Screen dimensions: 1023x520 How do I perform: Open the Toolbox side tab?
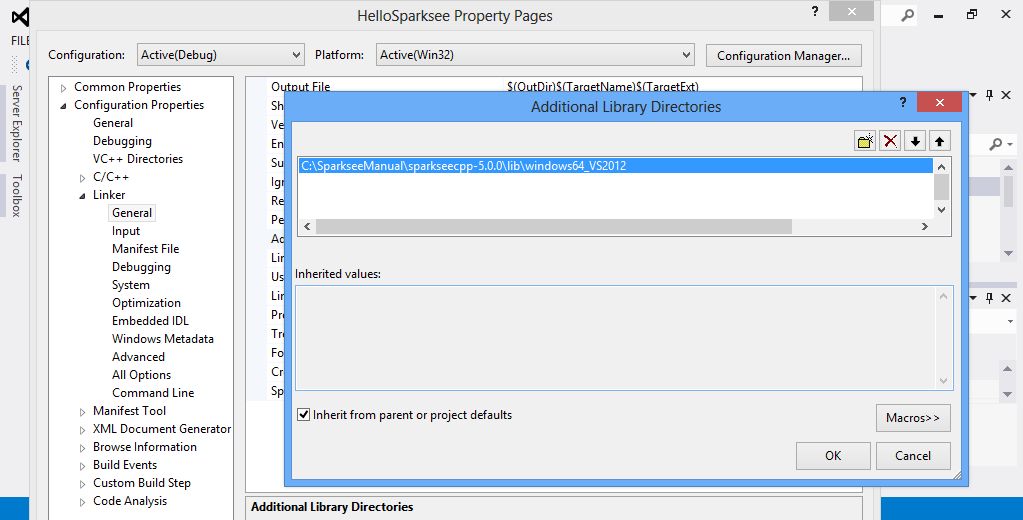pos(16,195)
